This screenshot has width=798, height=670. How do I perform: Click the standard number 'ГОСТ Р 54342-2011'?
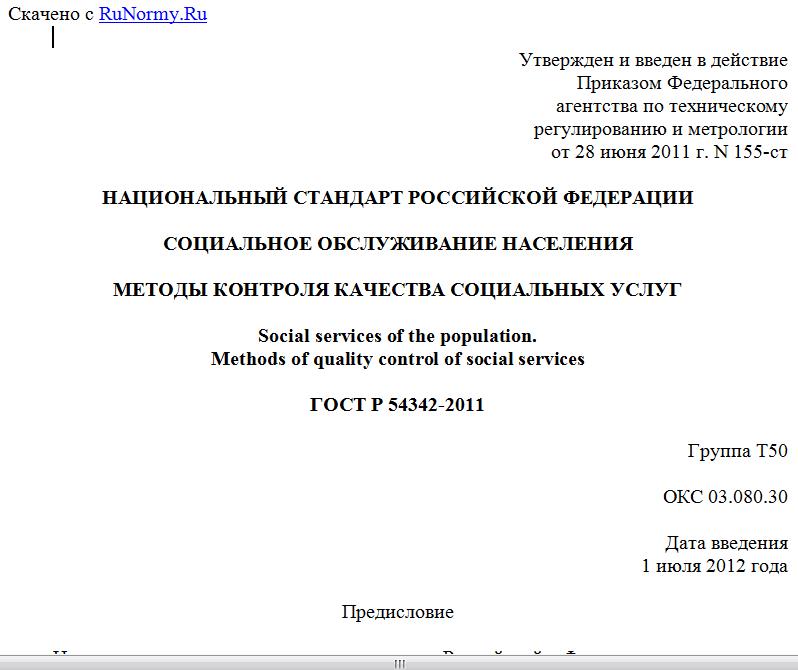(397, 405)
